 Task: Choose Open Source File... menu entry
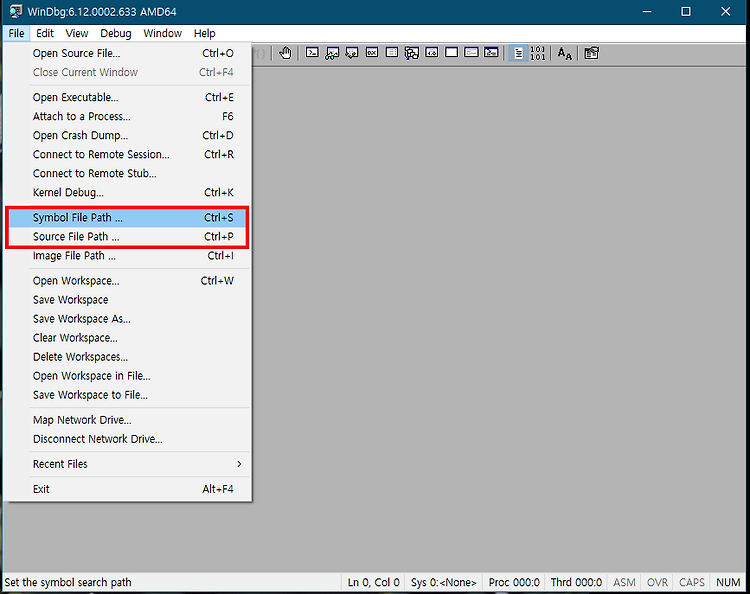click(128, 53)
